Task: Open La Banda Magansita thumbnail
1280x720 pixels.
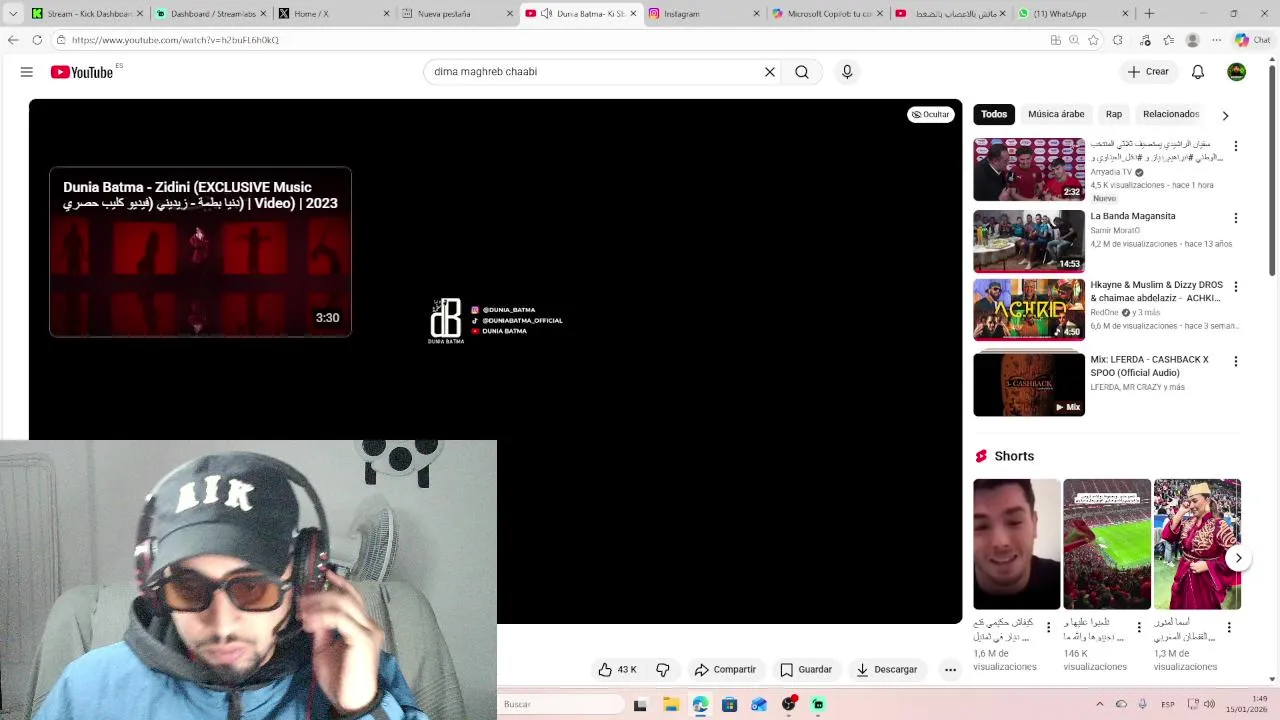Action: click(x=1029, y=241)
